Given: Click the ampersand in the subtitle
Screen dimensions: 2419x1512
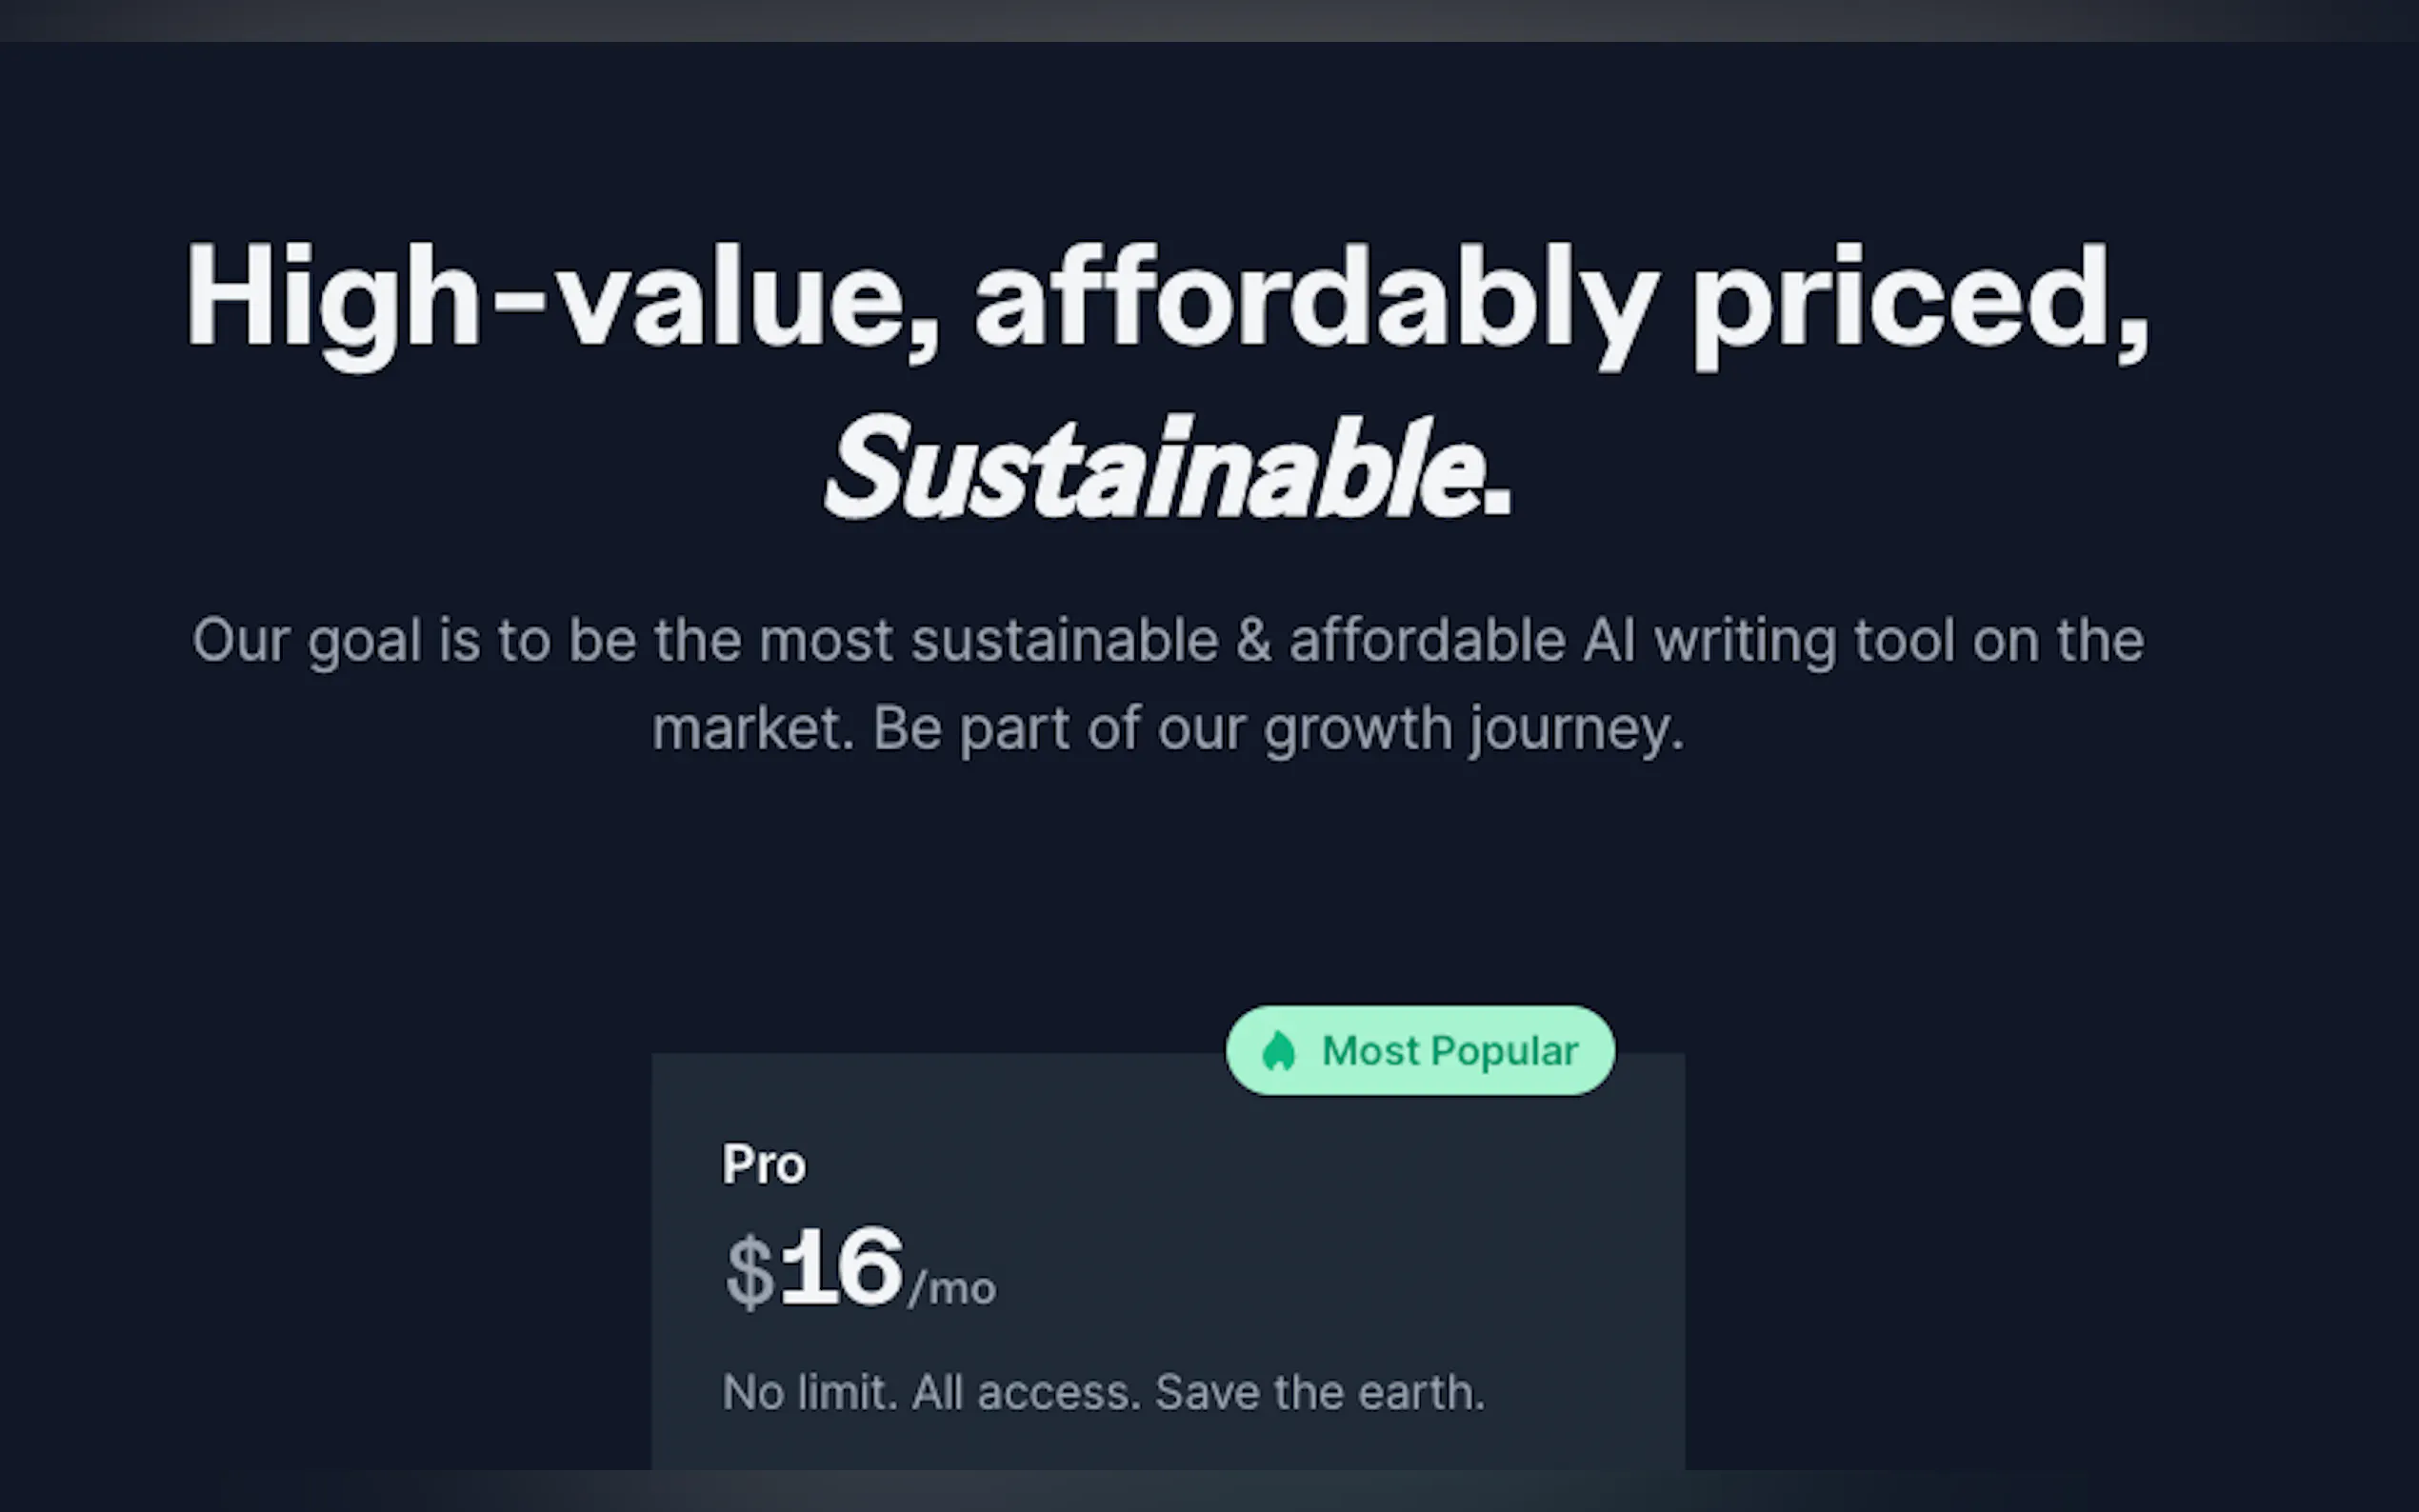Looking at the screenshot, I should tap(1254, 640).
